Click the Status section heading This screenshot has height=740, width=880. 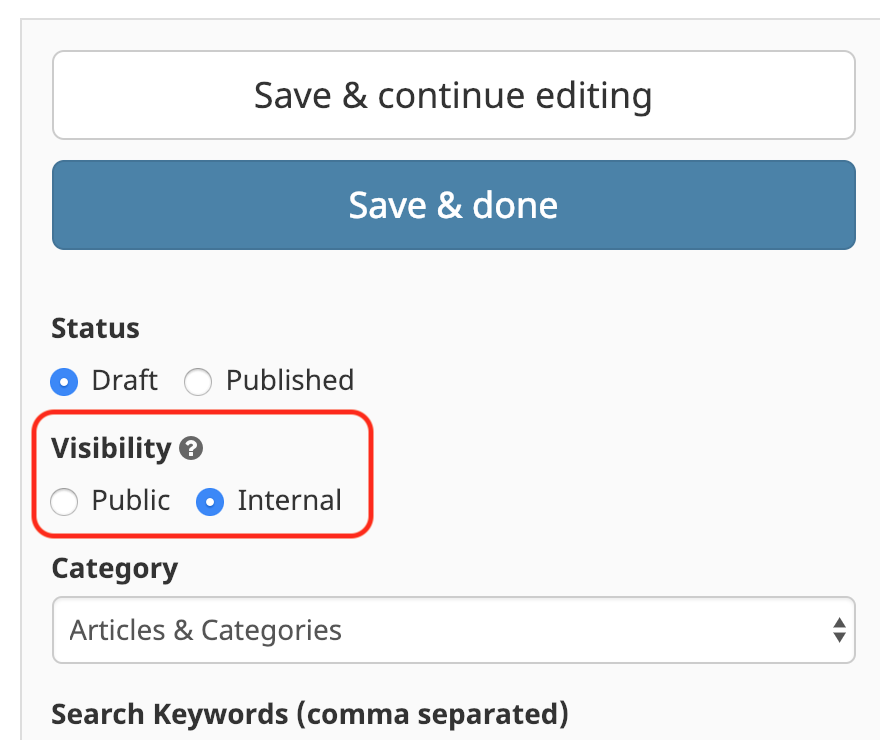tap(95, 328)
